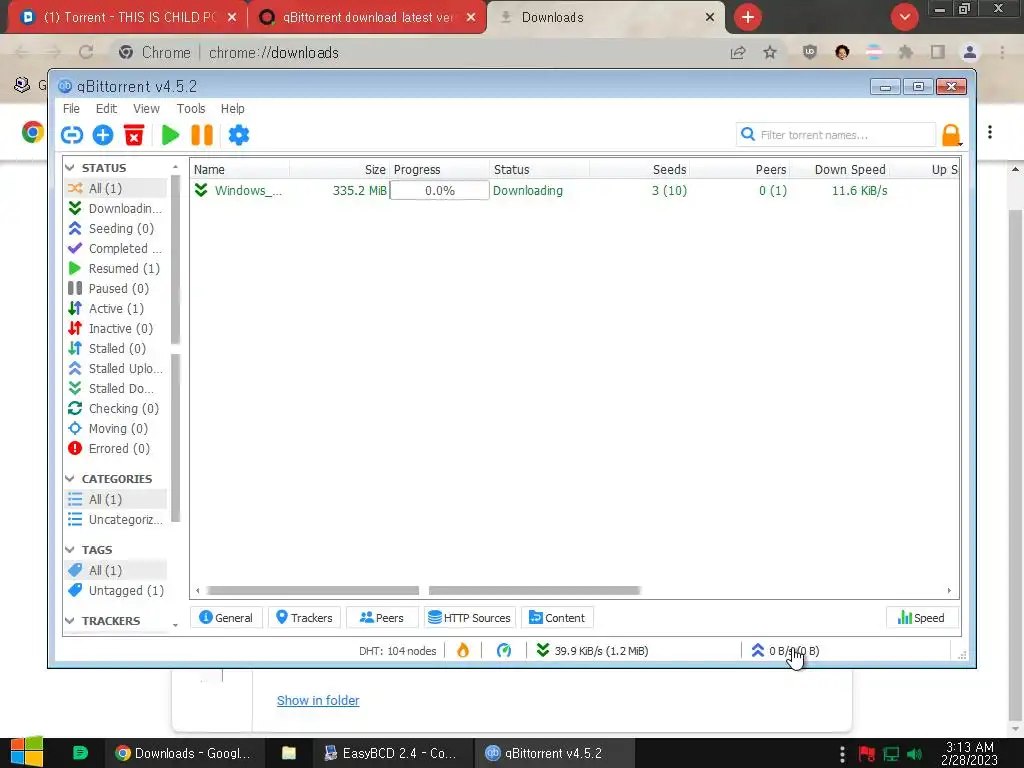Select the Stalled (0) status filter
The width and height of the screenshot is (1024, 768).
(x=116, y=349)
